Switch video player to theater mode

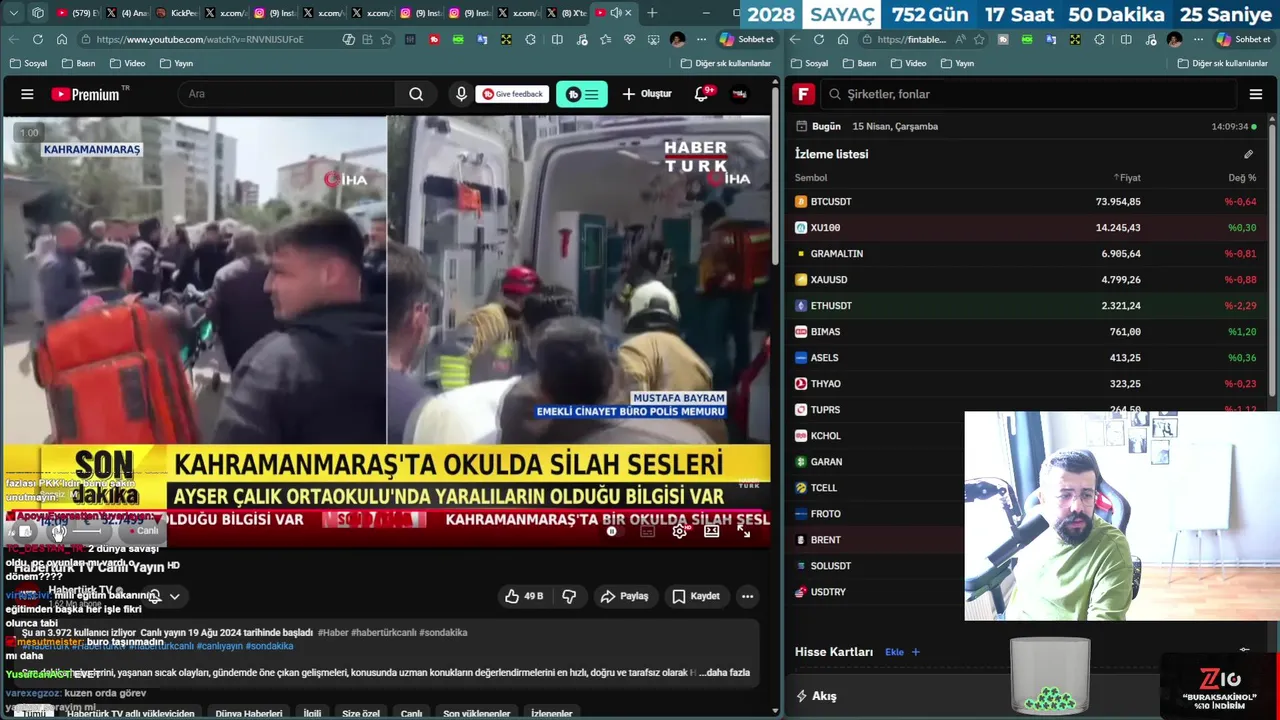712,531
